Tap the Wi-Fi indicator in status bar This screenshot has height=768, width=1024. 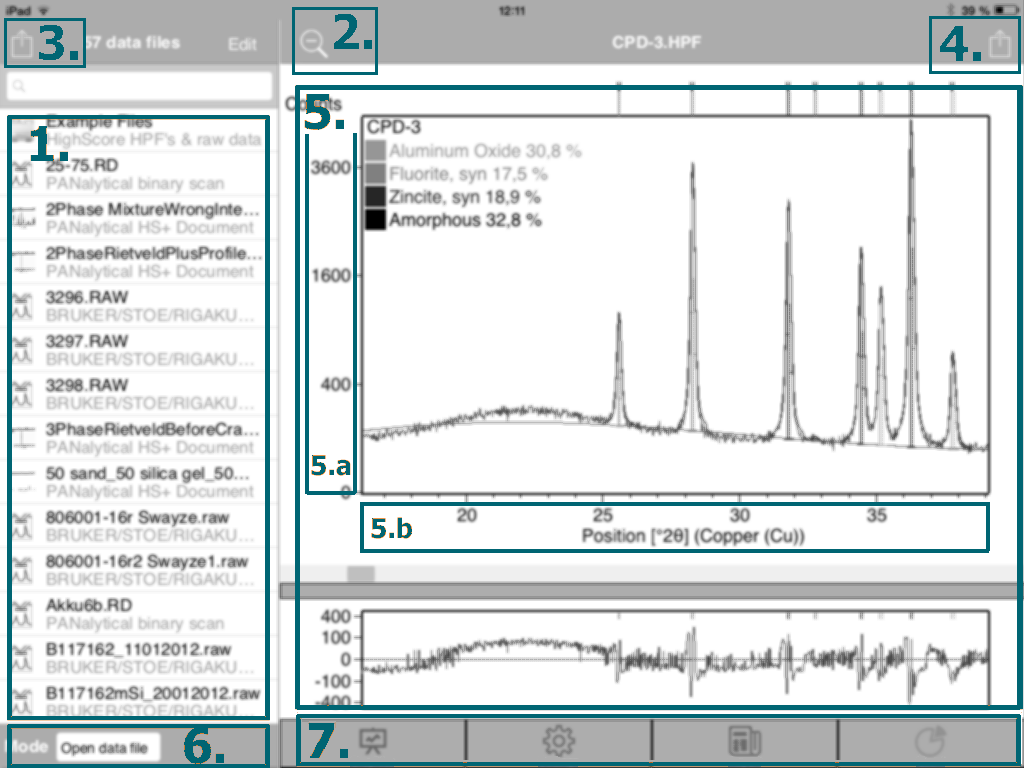click(x=44, y=10)
